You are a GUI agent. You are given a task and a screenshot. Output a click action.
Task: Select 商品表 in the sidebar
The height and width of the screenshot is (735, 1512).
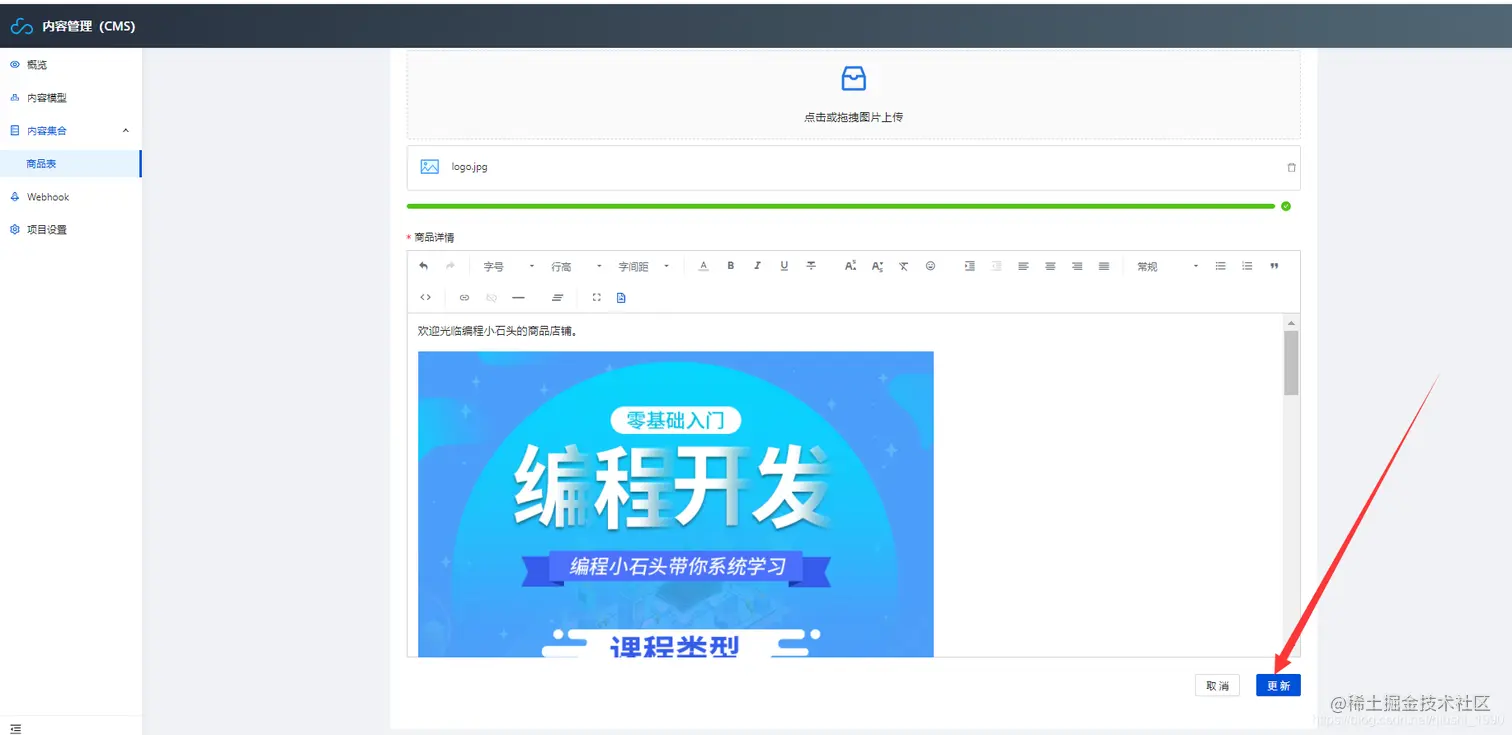coord(70,164)
